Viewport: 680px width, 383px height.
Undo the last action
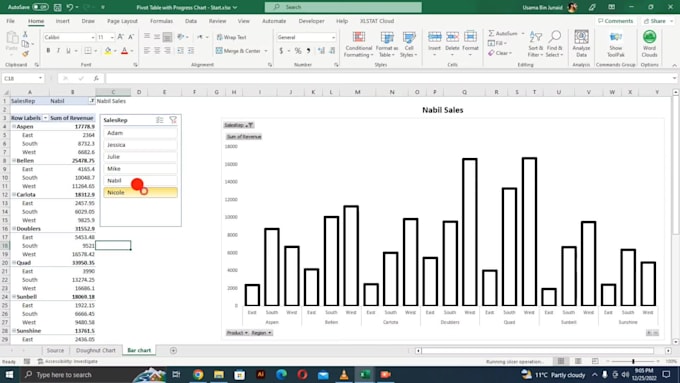tap(70, 7)
